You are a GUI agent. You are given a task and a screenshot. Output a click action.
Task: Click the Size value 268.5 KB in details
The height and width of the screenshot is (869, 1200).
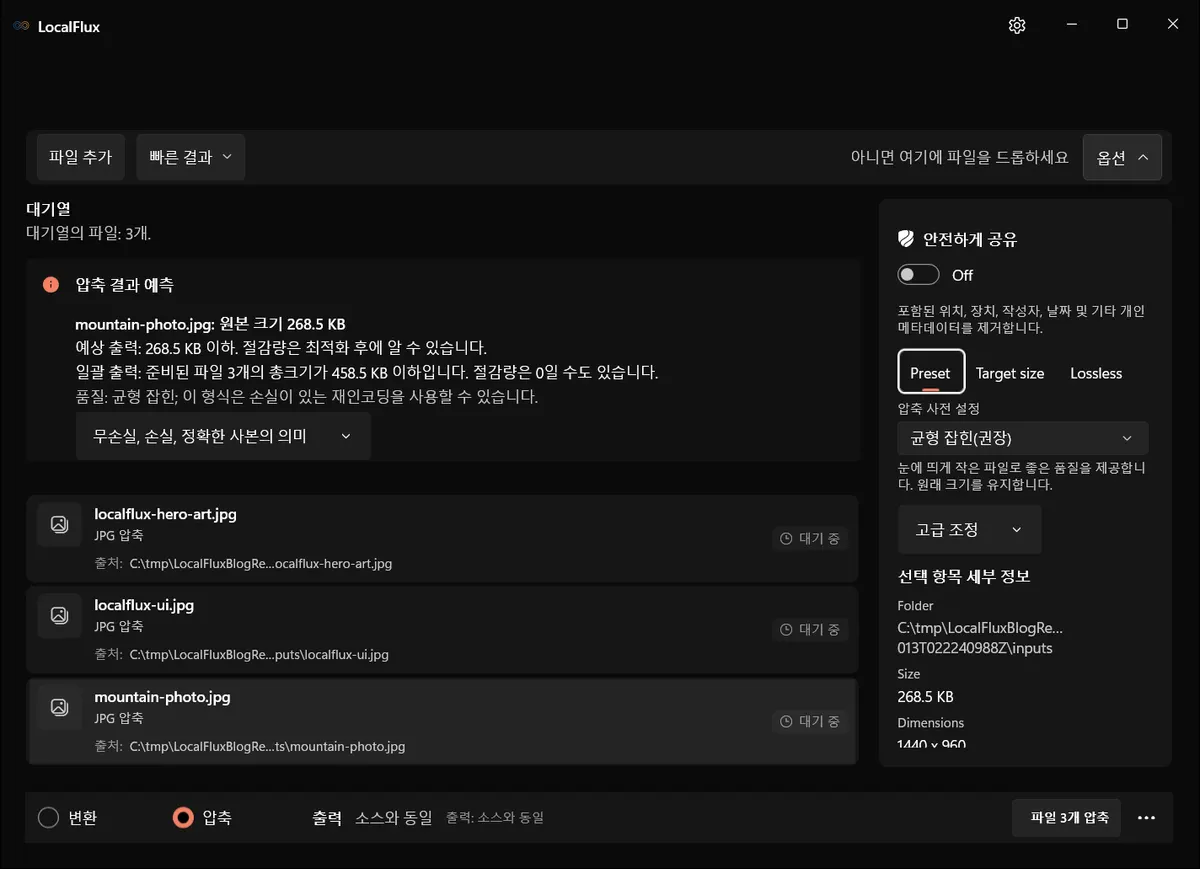pyautogui.click(x=925, y=696)
